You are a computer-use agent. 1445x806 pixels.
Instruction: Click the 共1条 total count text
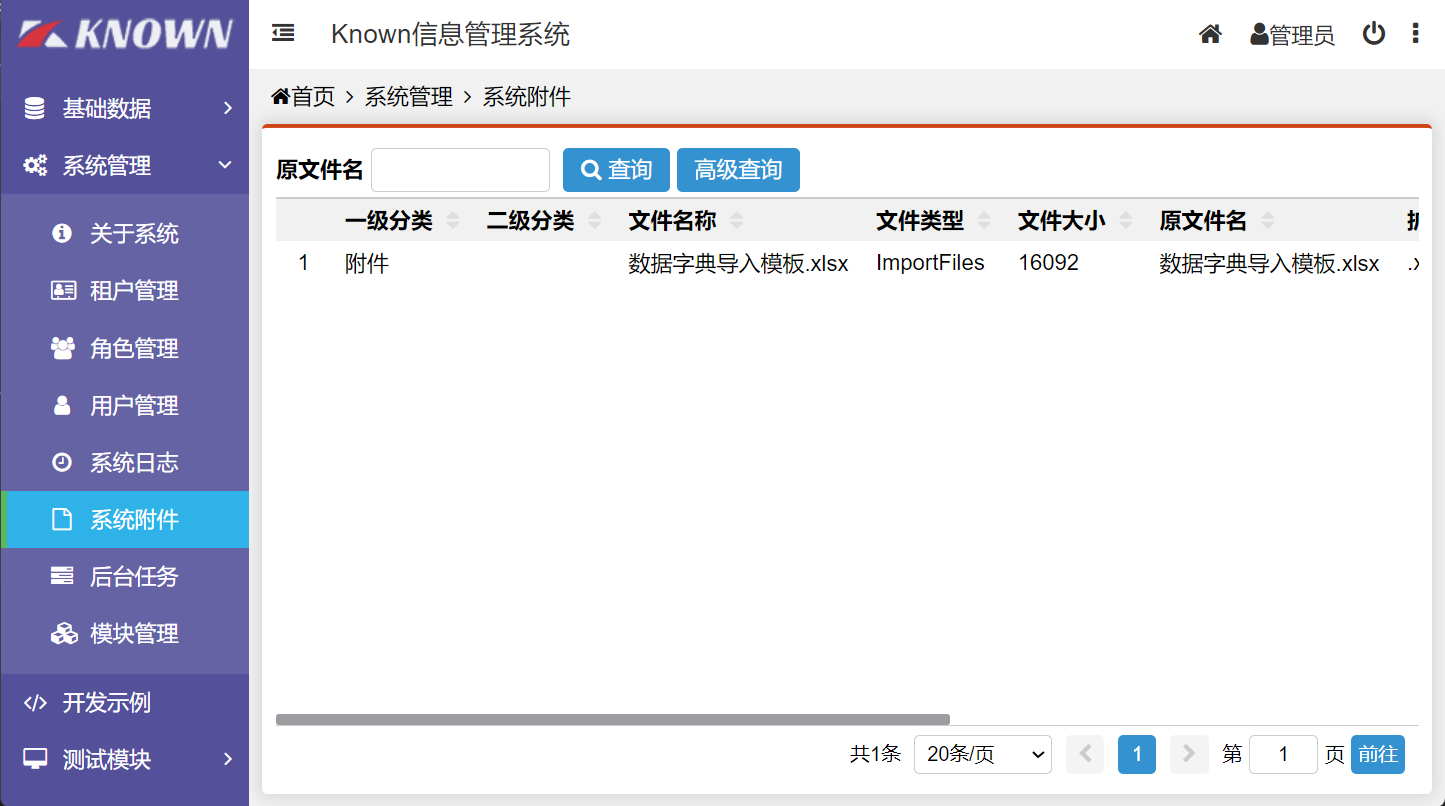(876, 754)
